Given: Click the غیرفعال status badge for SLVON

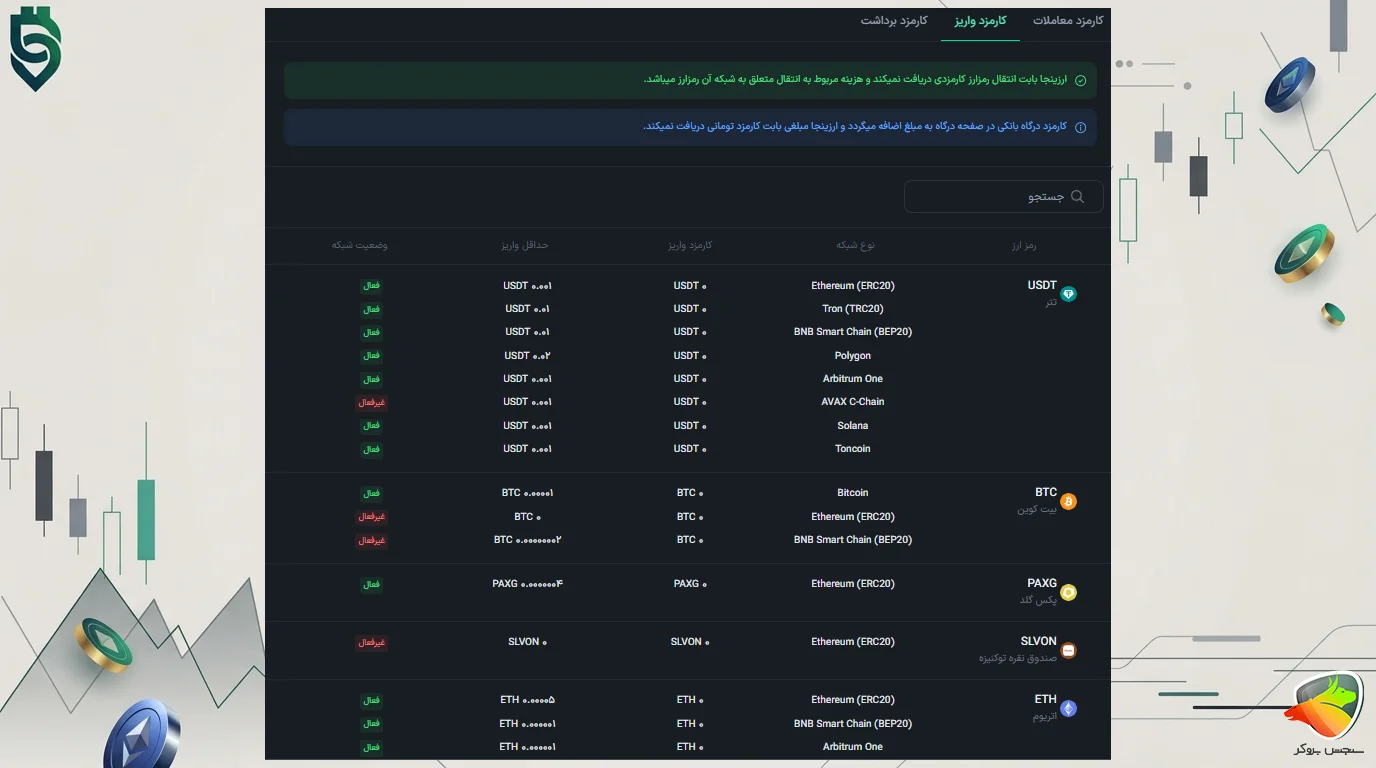Looking at the screenshot, I should pos(372,643).
